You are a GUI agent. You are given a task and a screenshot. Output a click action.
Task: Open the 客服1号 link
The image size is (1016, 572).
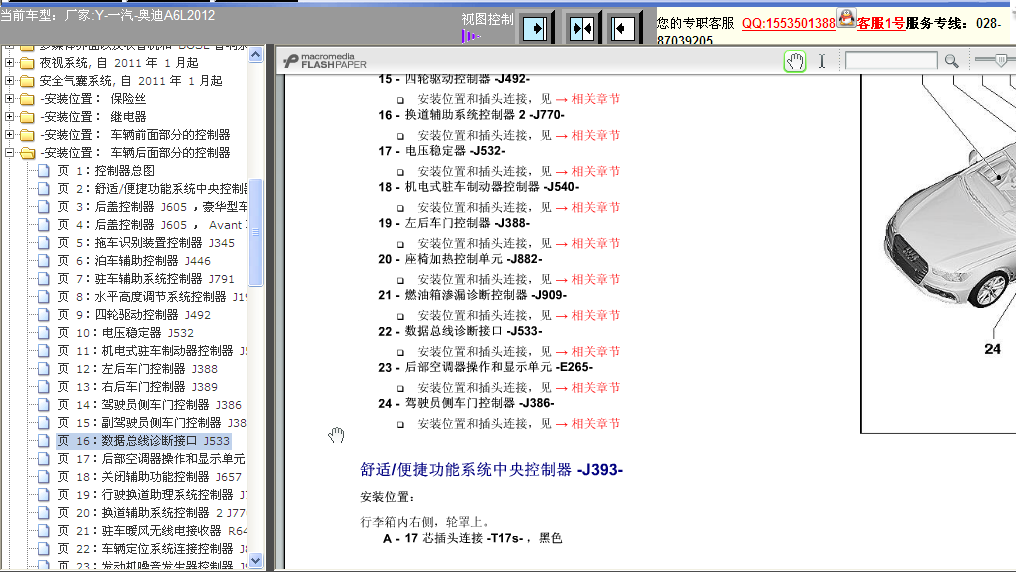(881, 23)
